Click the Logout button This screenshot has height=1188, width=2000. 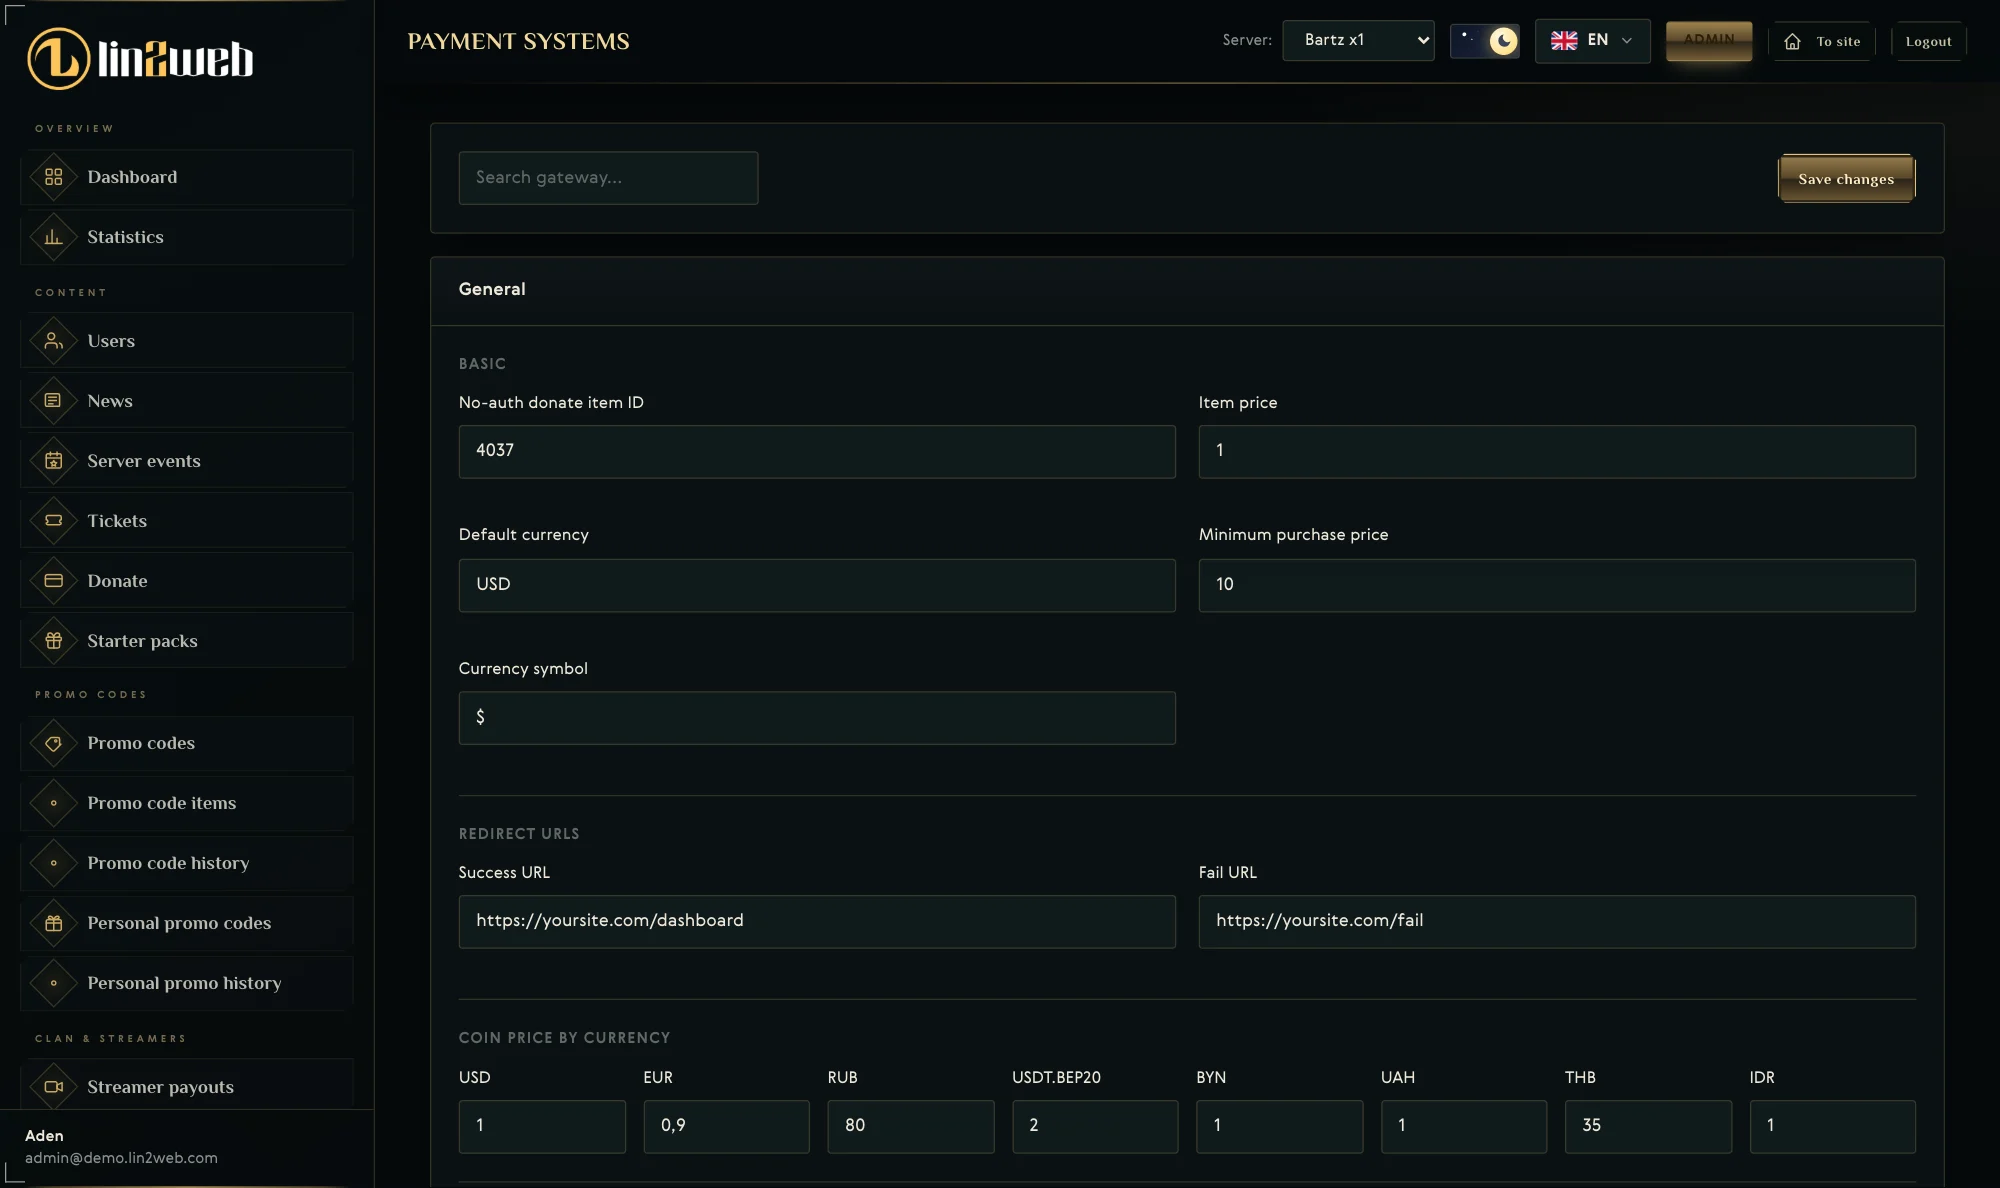pos(1928,42)
